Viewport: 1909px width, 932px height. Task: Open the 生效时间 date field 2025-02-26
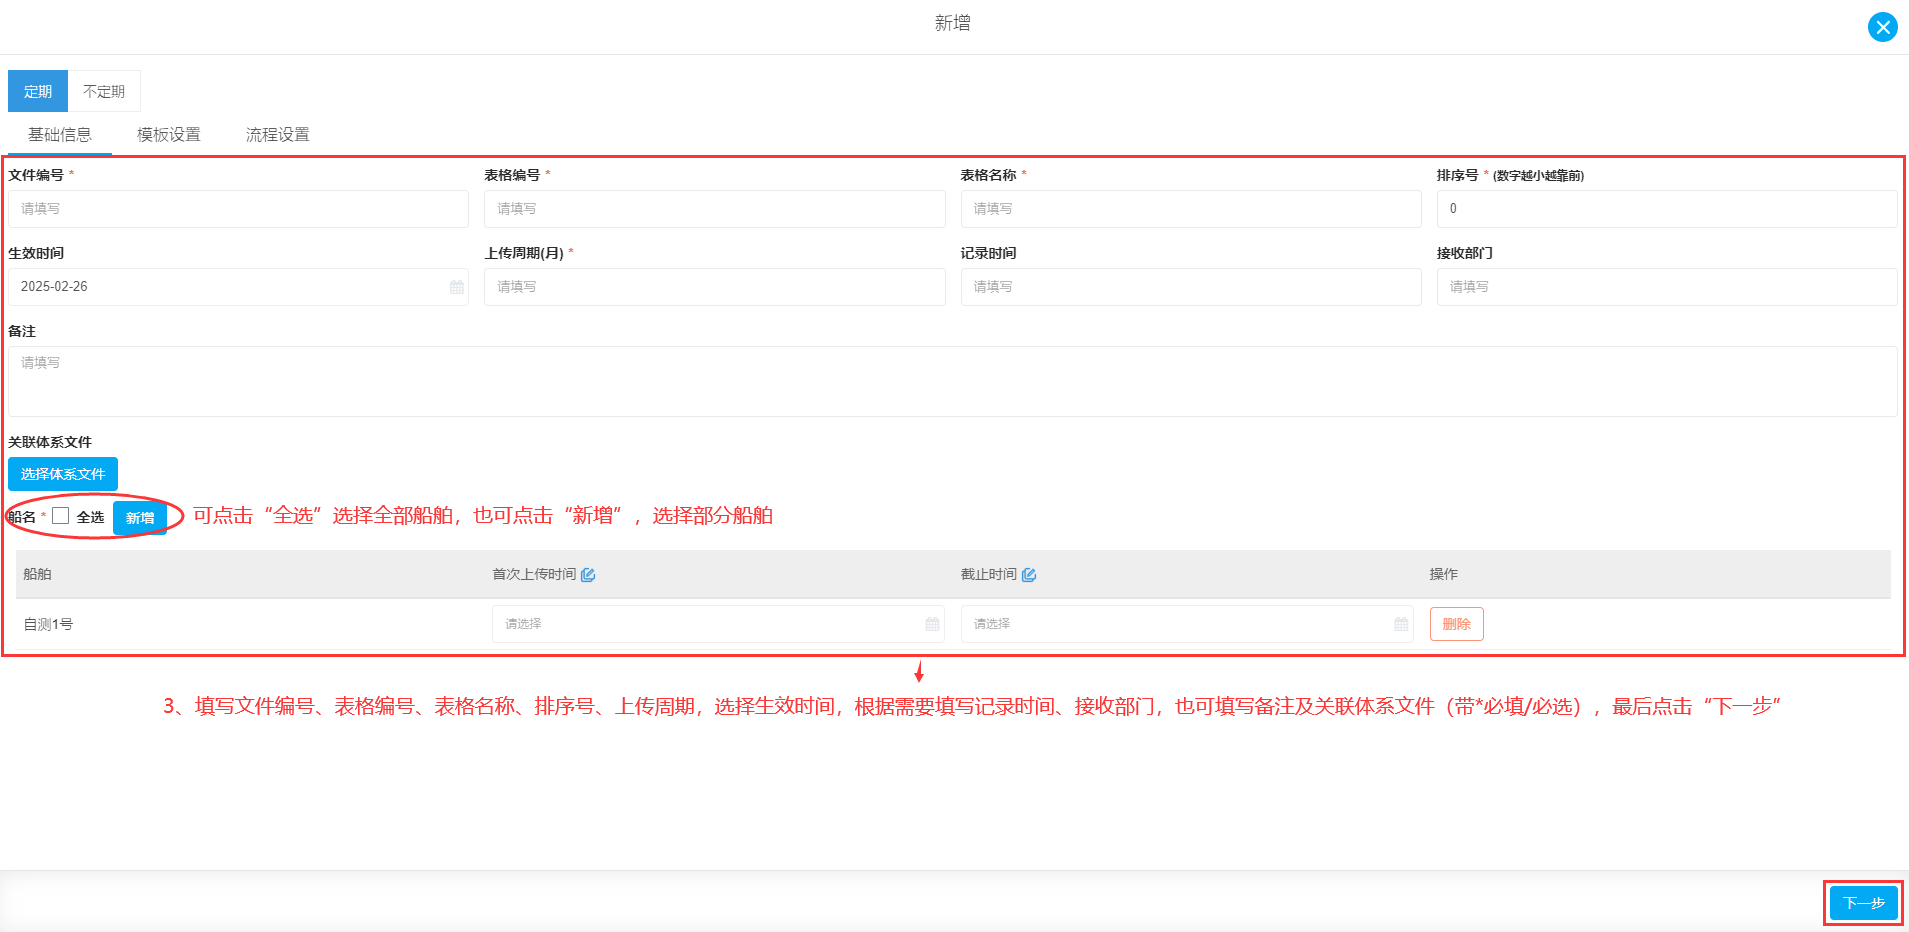(x=238, y=287)
